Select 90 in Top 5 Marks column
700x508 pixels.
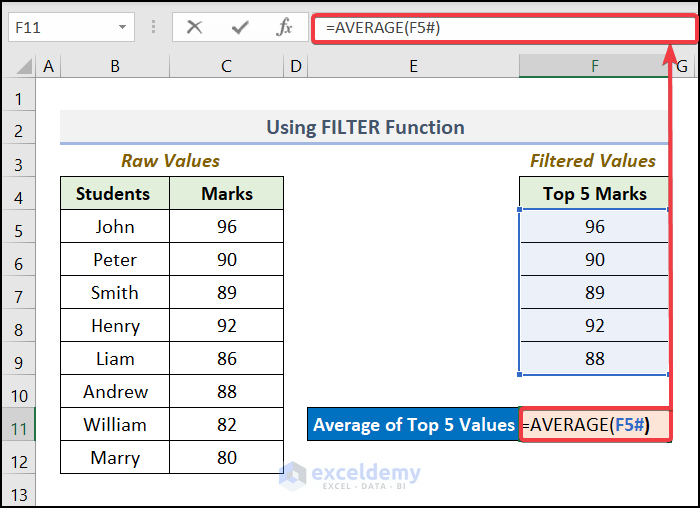tap(594, 260)
